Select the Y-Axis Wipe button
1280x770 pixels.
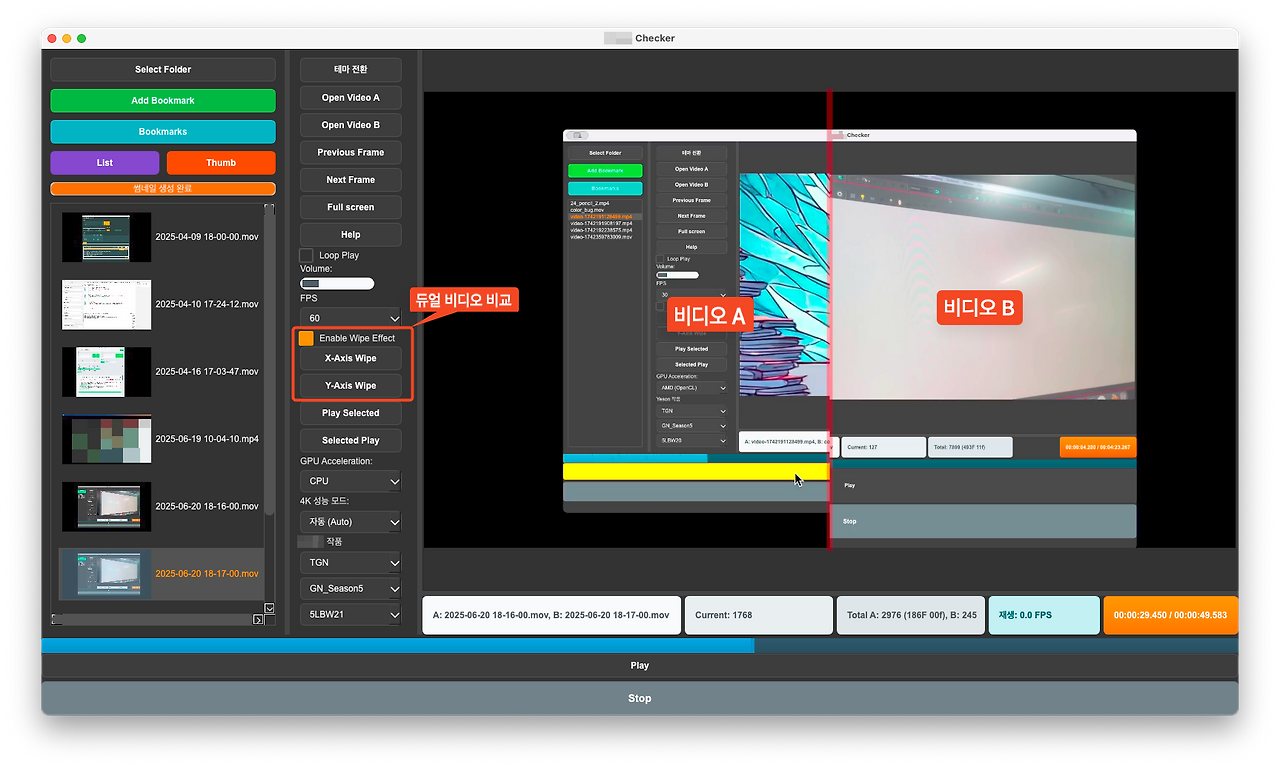[x=350, y=386]
